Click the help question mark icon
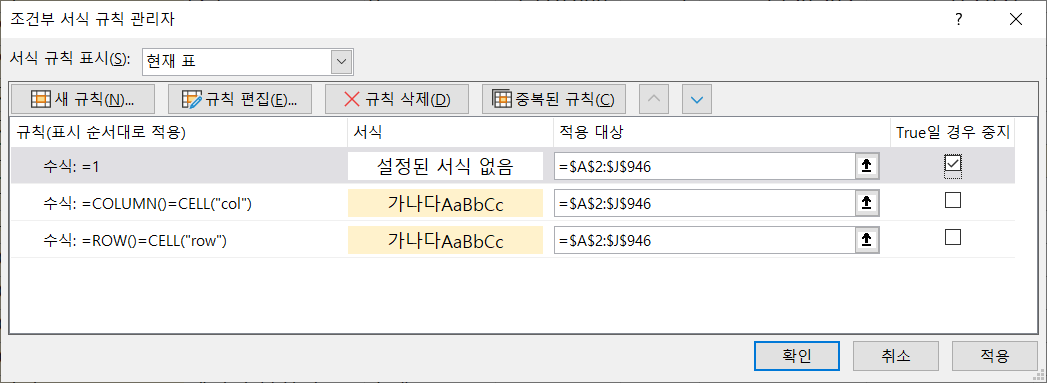Viewport: 1047px width, 383px height. pyautogui.click(x=958, y=19)
